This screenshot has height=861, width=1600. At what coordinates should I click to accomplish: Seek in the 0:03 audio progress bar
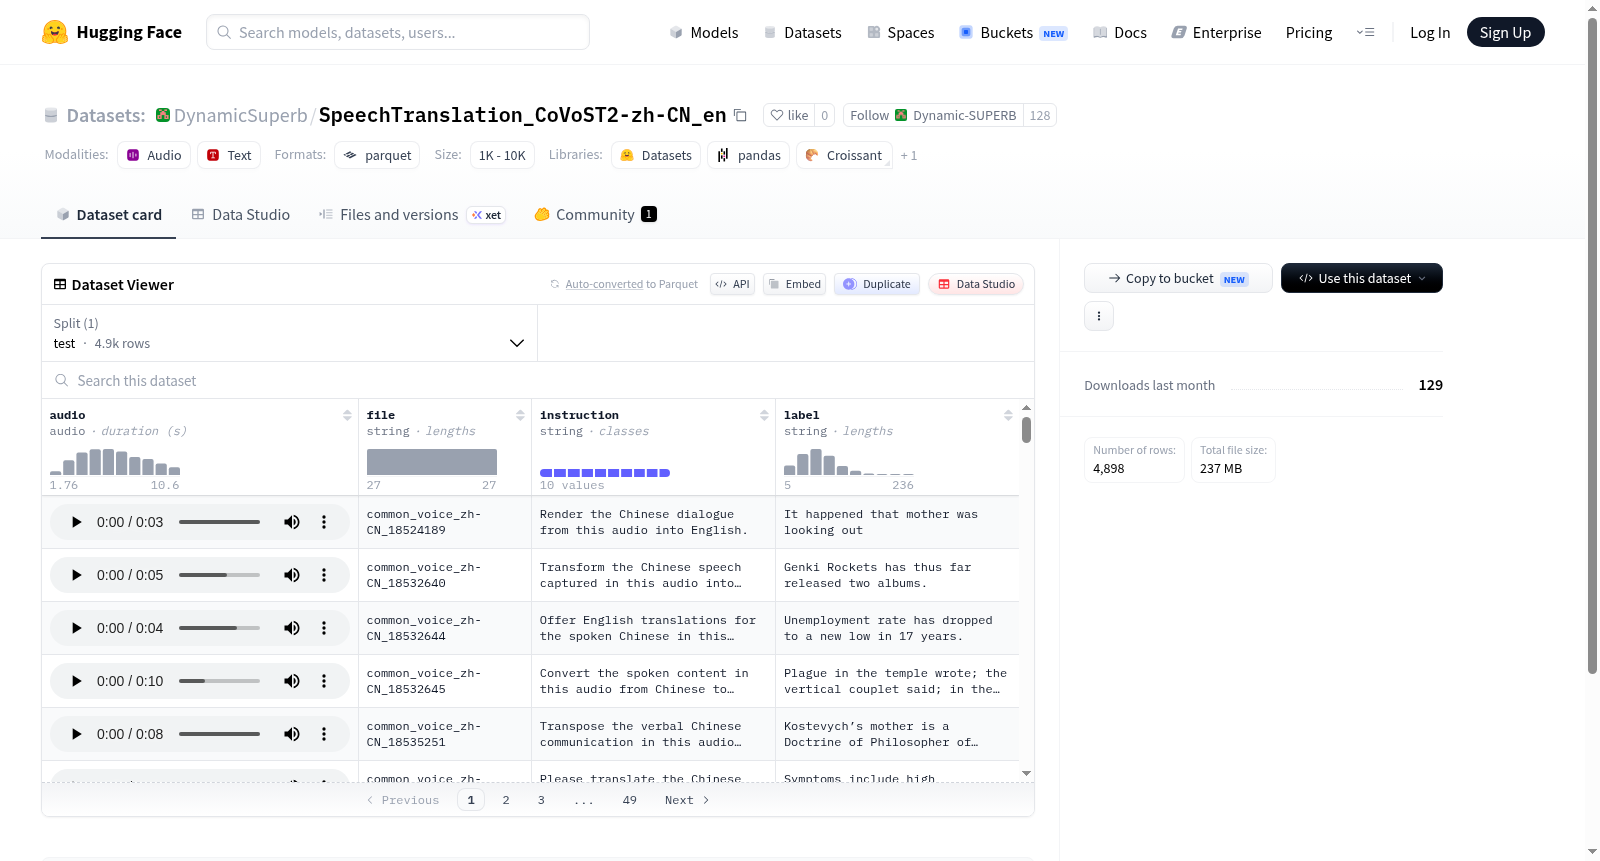tap(219, 522)
